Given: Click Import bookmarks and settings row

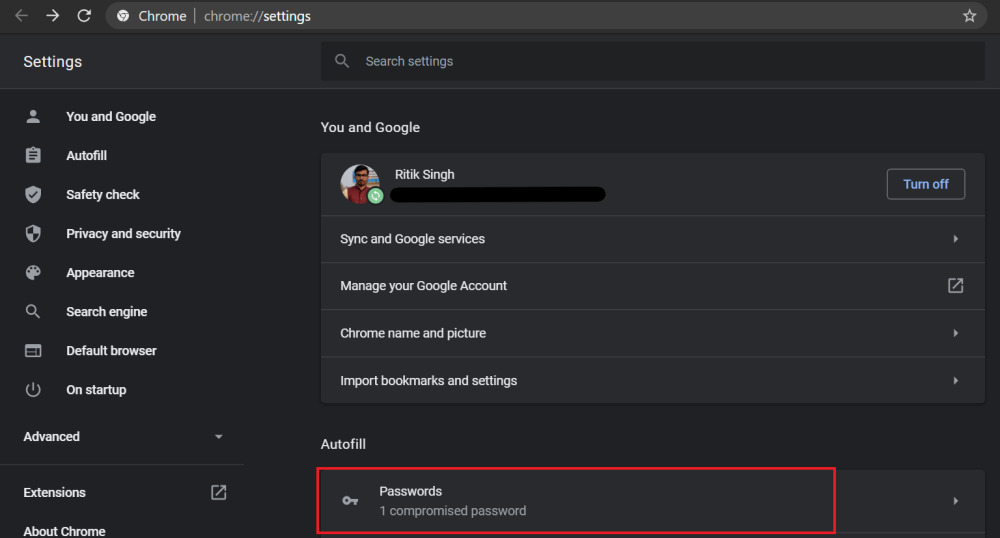Looking at the screenshot, I should point(652,381).
